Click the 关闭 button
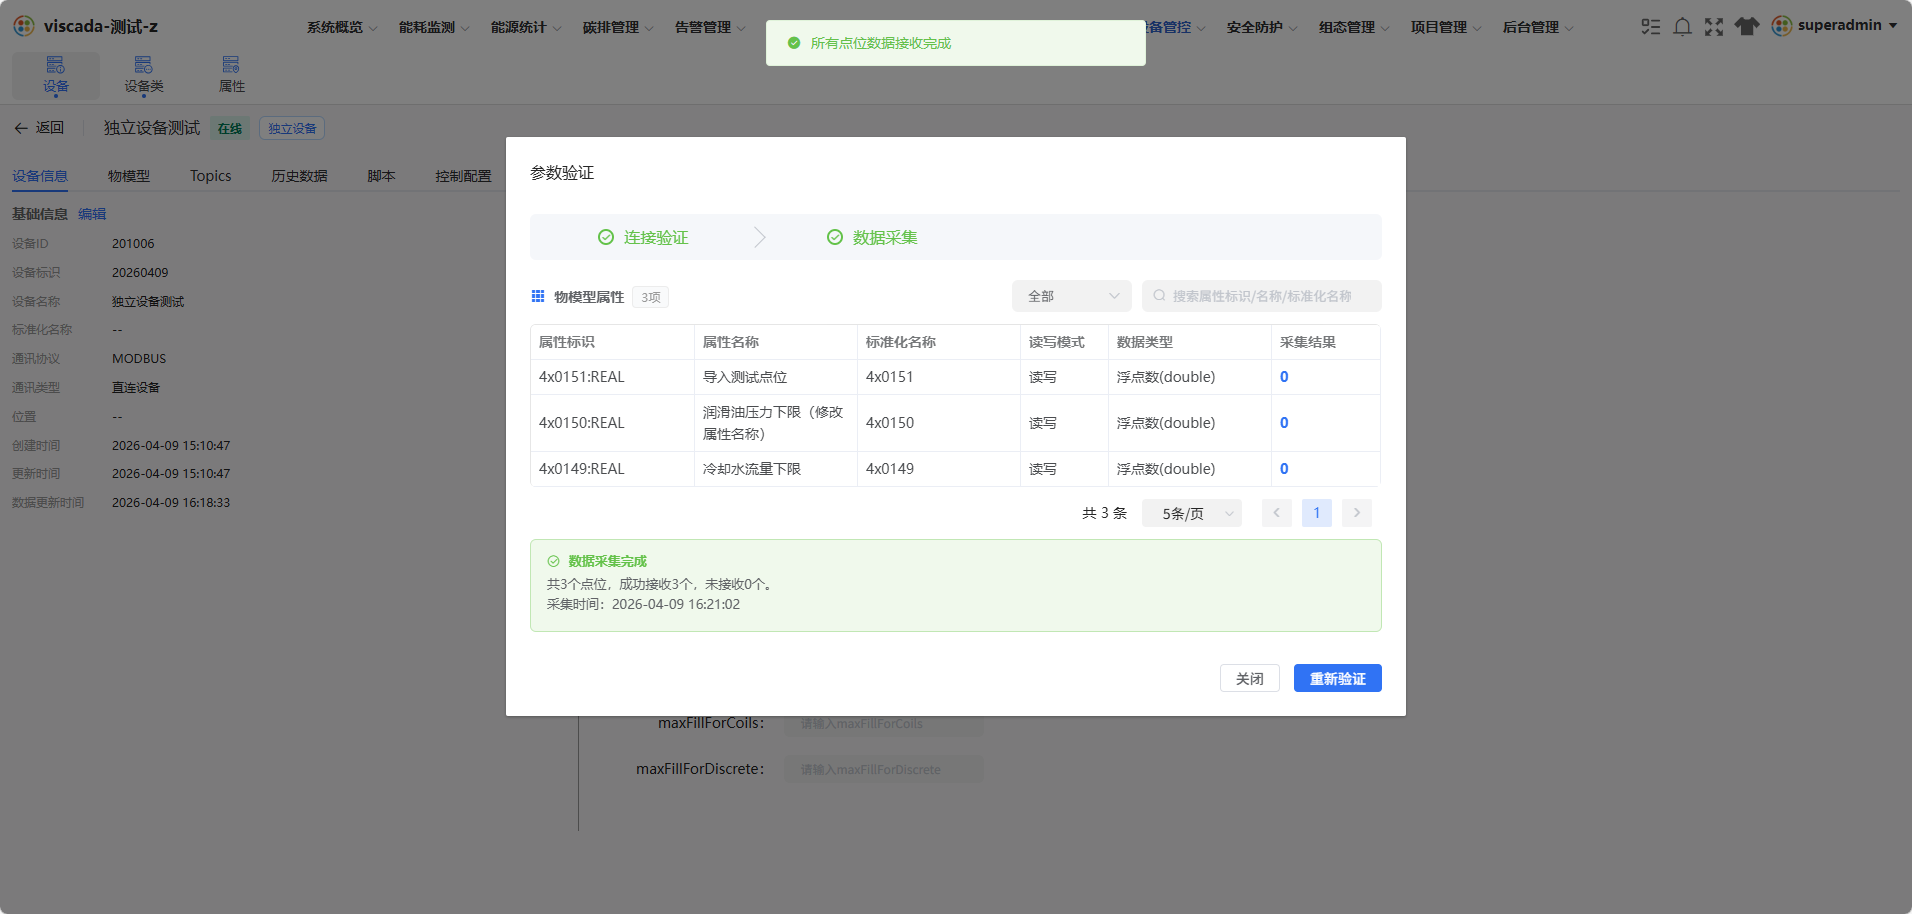 (x=1250, y=678)
